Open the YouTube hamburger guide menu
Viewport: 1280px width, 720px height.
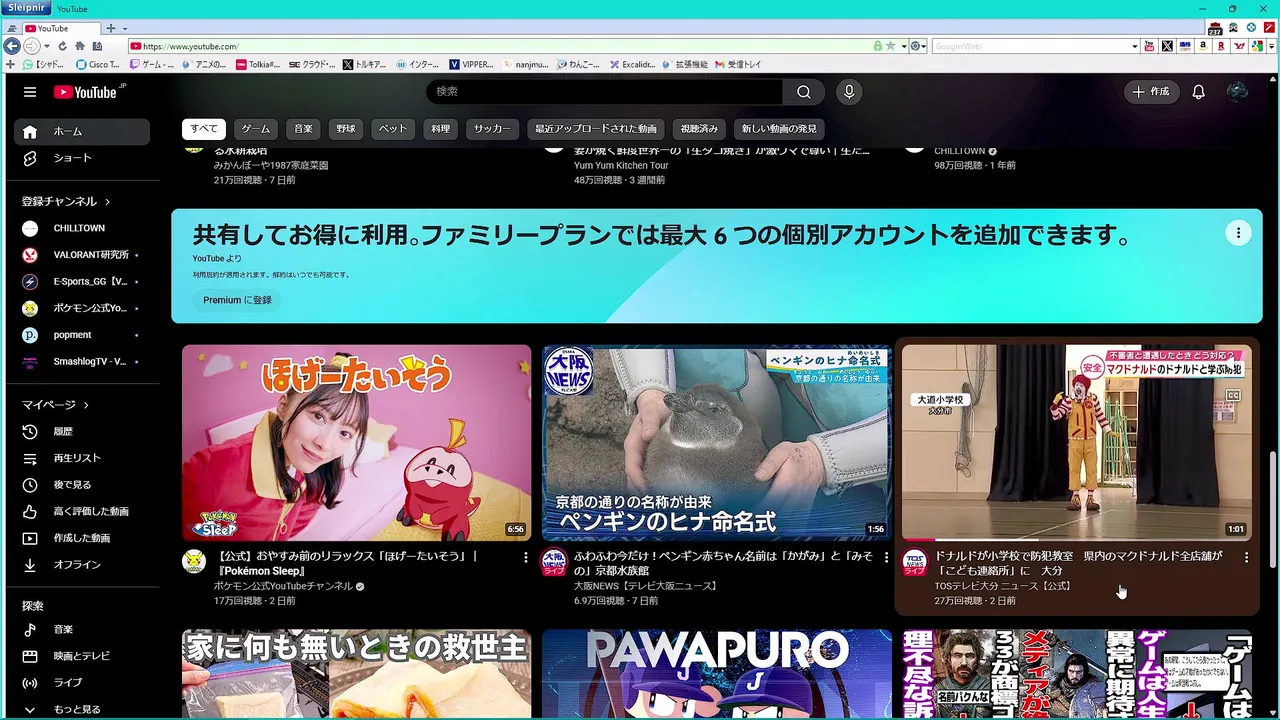[30, 92]
